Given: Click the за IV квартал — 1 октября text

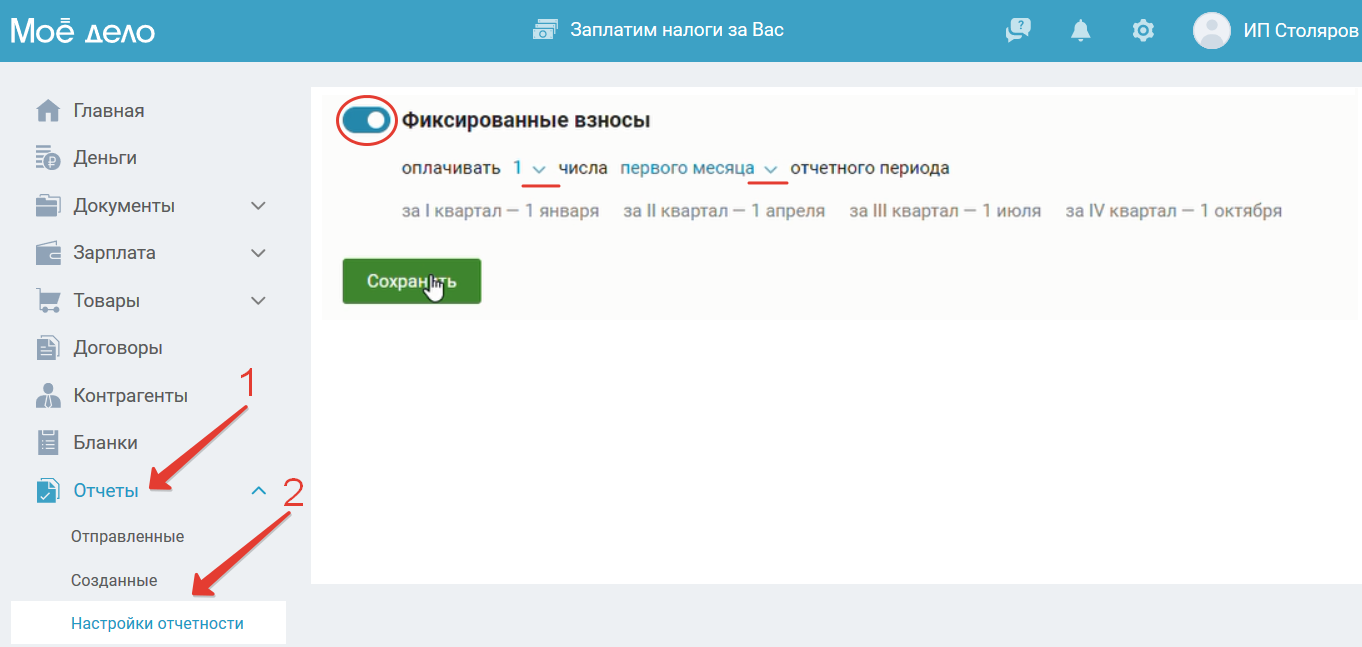Looking at the screenshot, I should 1174,211.
